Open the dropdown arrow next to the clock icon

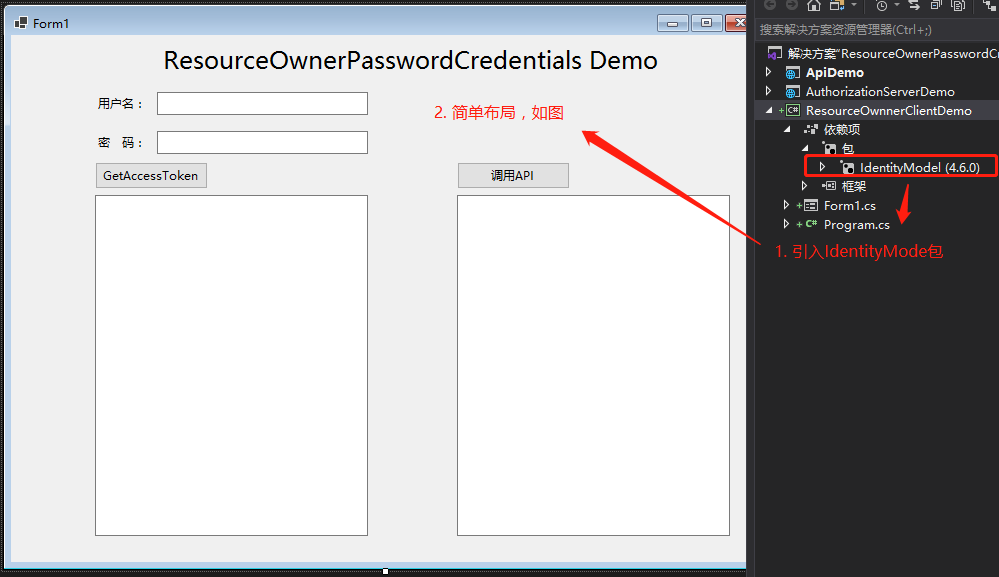(x=897, y=5)
